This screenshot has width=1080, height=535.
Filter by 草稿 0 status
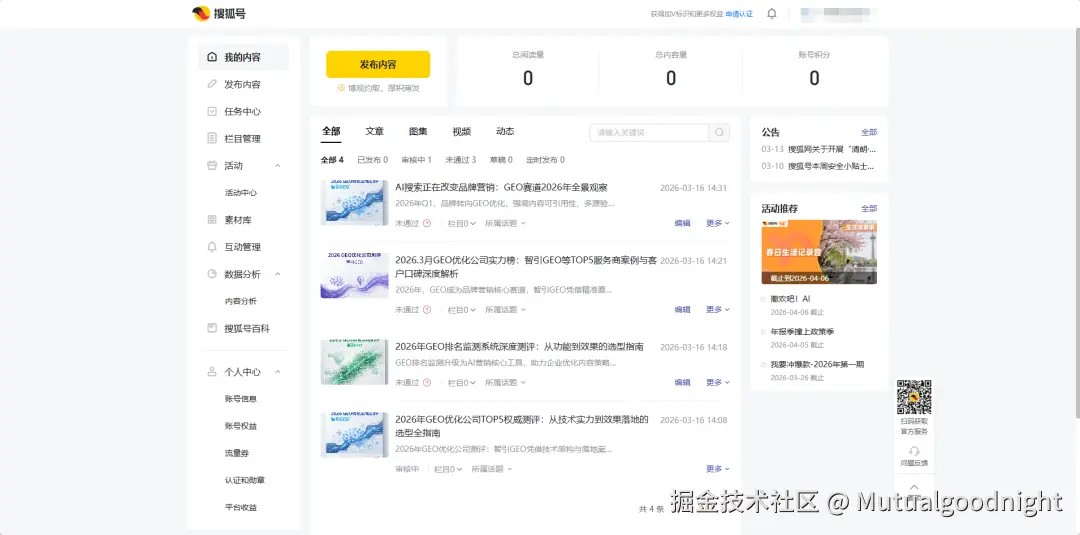501,160
